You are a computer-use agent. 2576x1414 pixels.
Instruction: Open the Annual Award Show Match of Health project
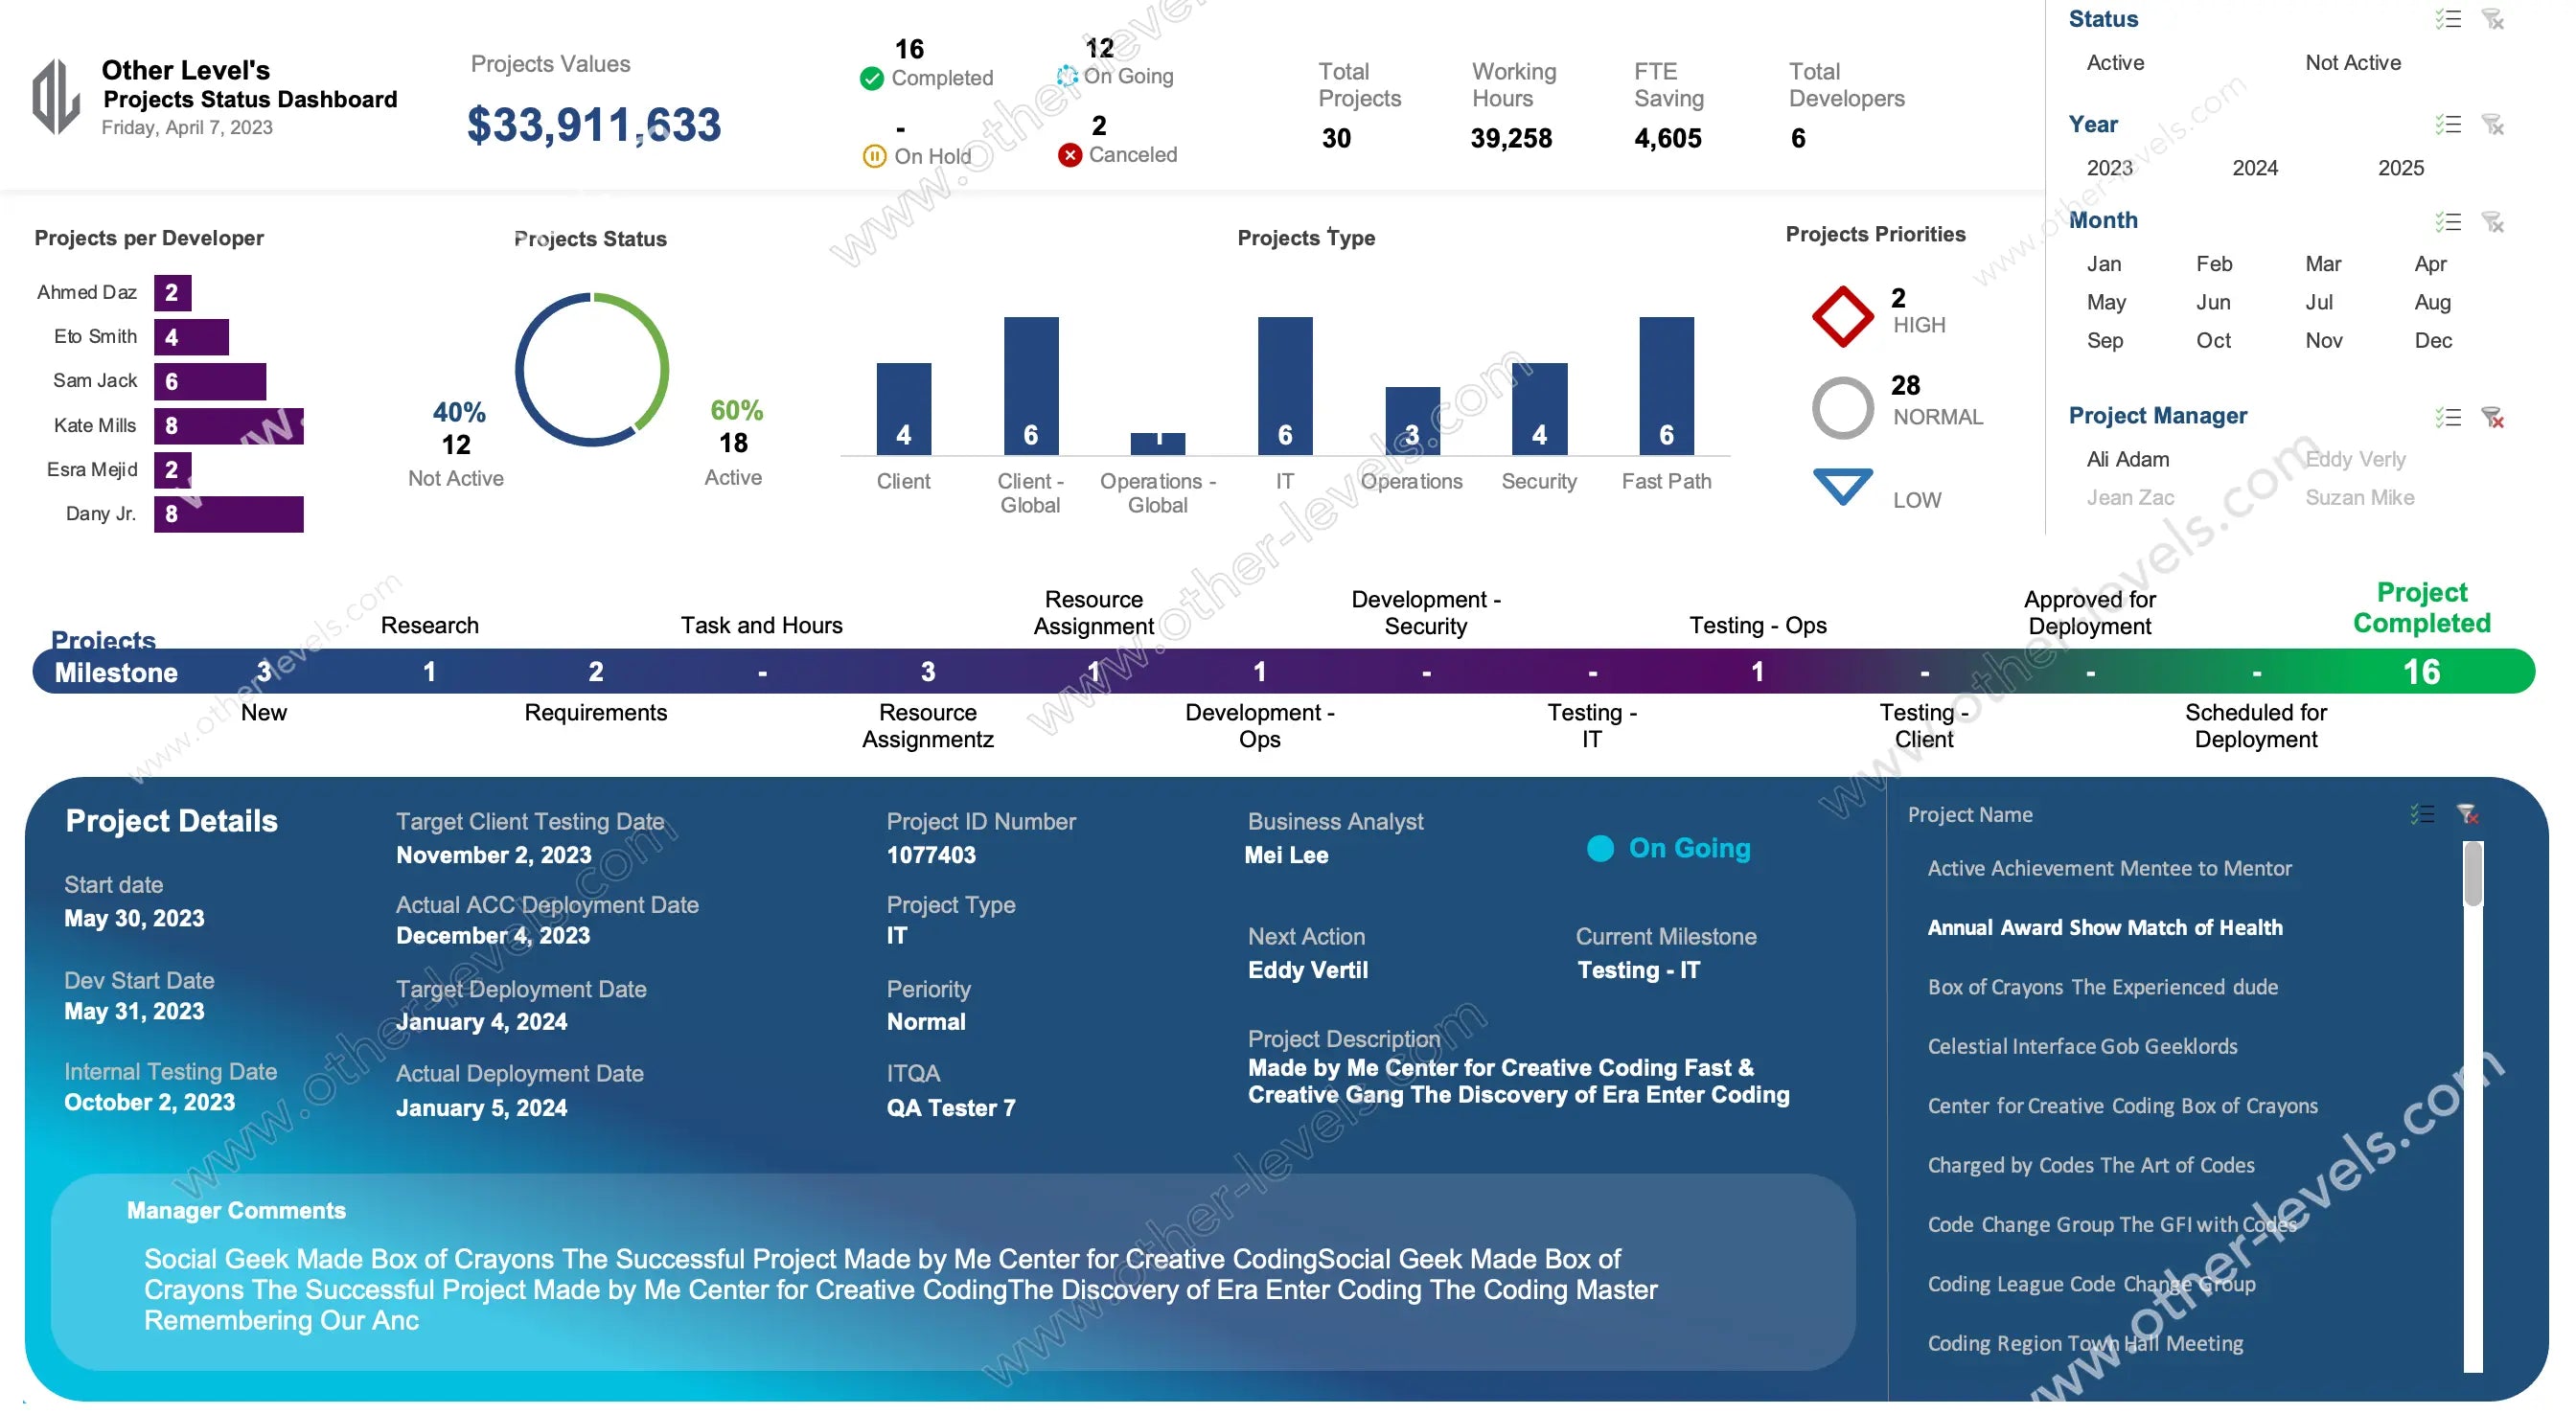coord(2104,927)
